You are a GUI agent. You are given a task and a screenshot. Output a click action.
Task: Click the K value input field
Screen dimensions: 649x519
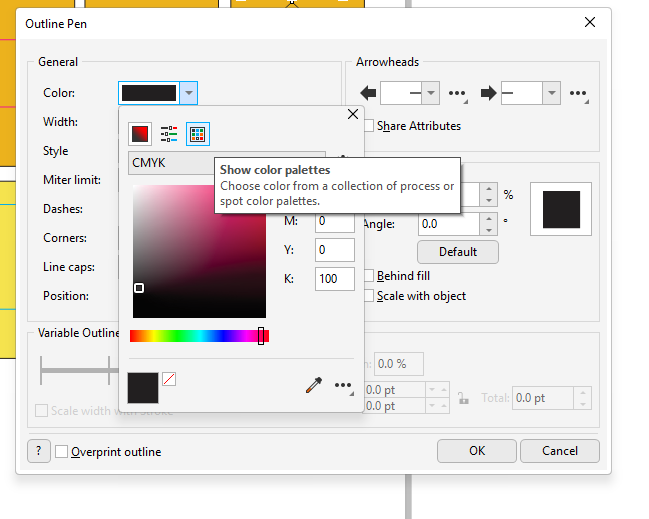pos(335,279)
